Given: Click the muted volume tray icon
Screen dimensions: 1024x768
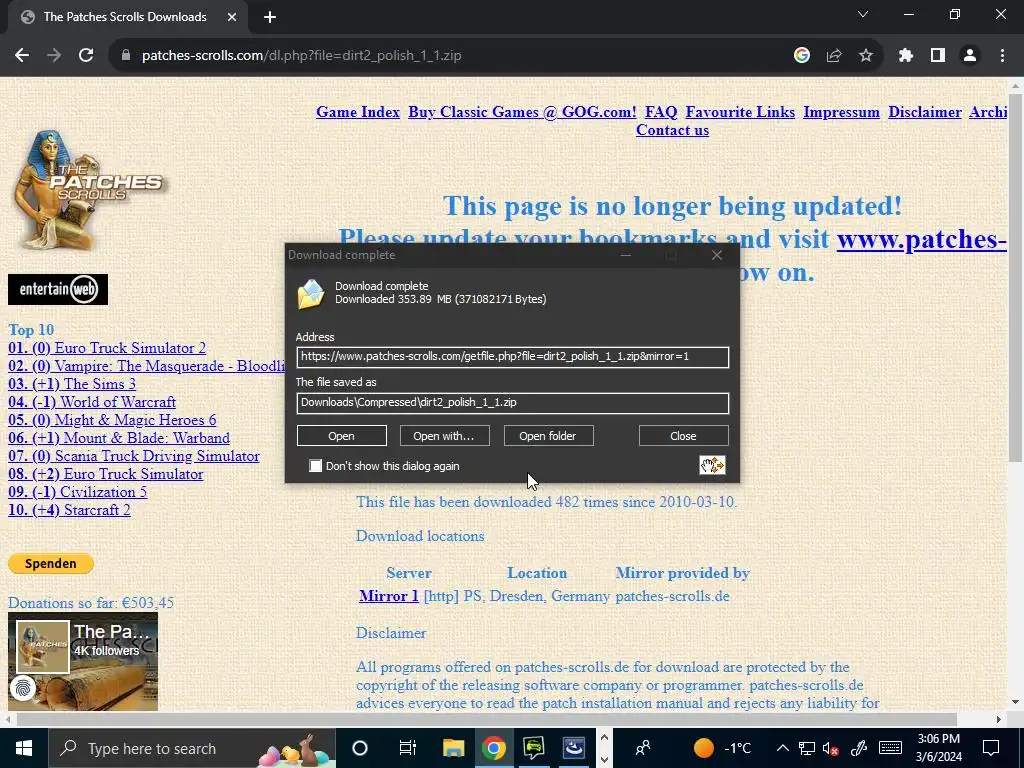Looking at the screenshot, I should coord(831,748).
